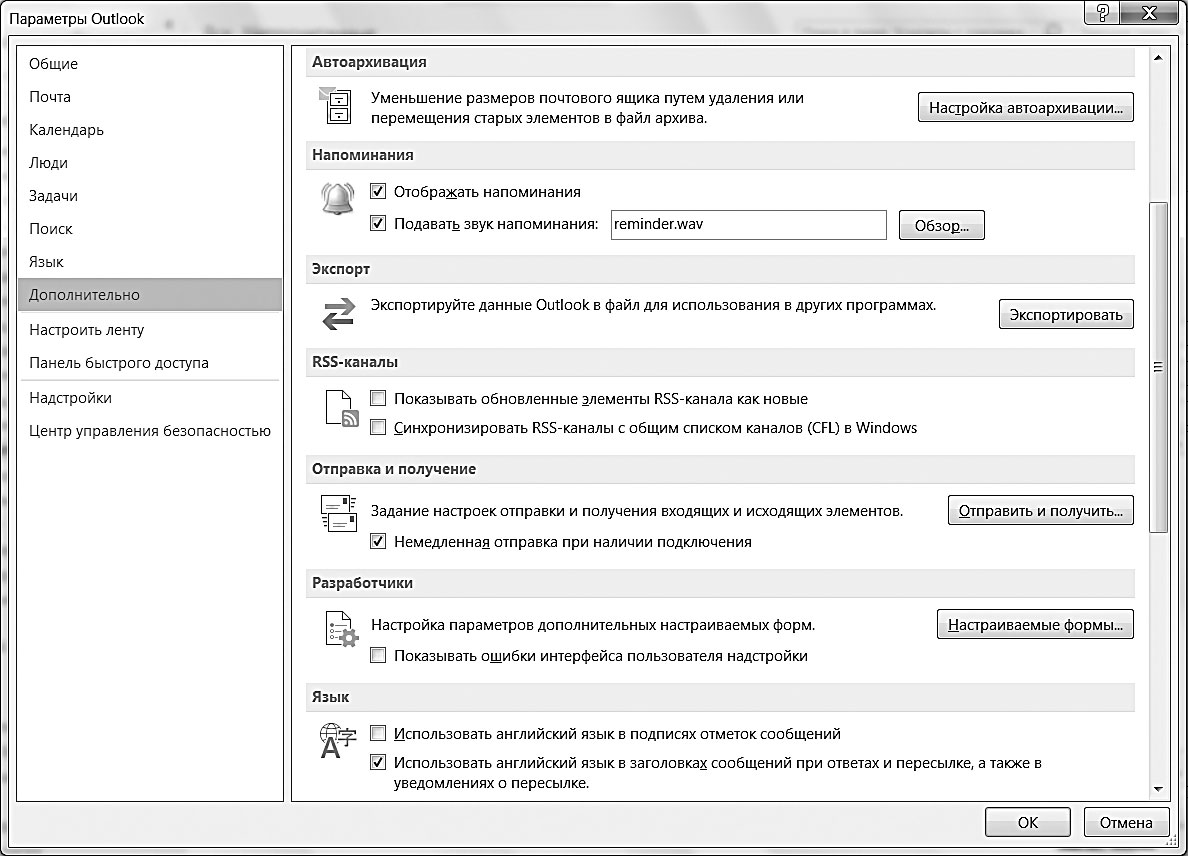Enable Показывать обновленные элементы RSS-канала checkbox
The image size is (1188, 856).
pyautogui.click(x=378, y=398)
